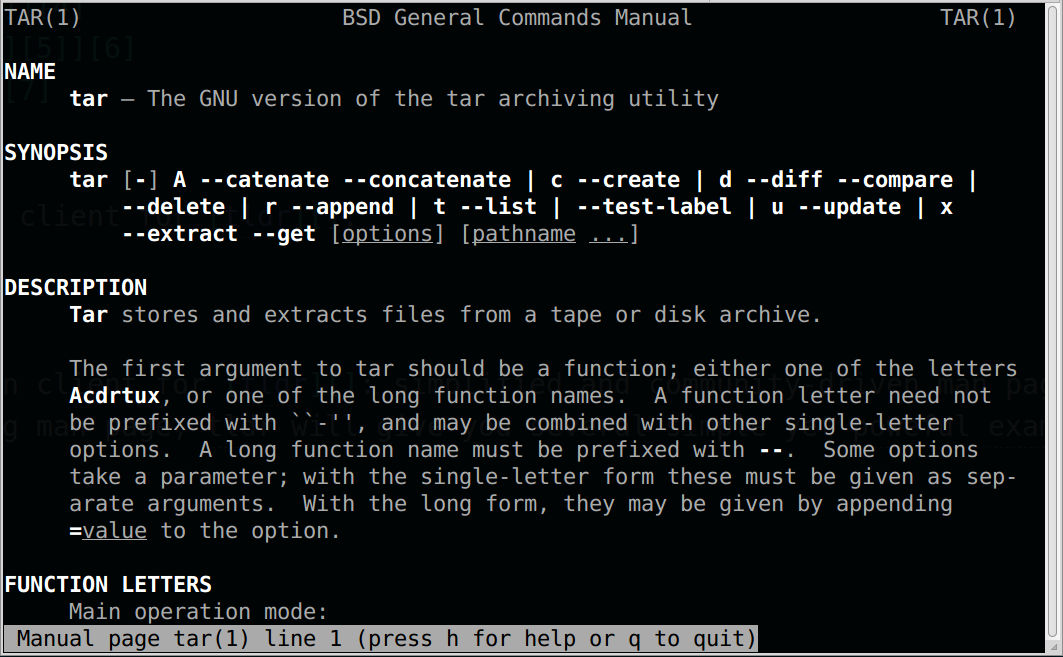Click the Main operation mode line
Viewport: 1063px width, 657px height.
tap(198, 612)
